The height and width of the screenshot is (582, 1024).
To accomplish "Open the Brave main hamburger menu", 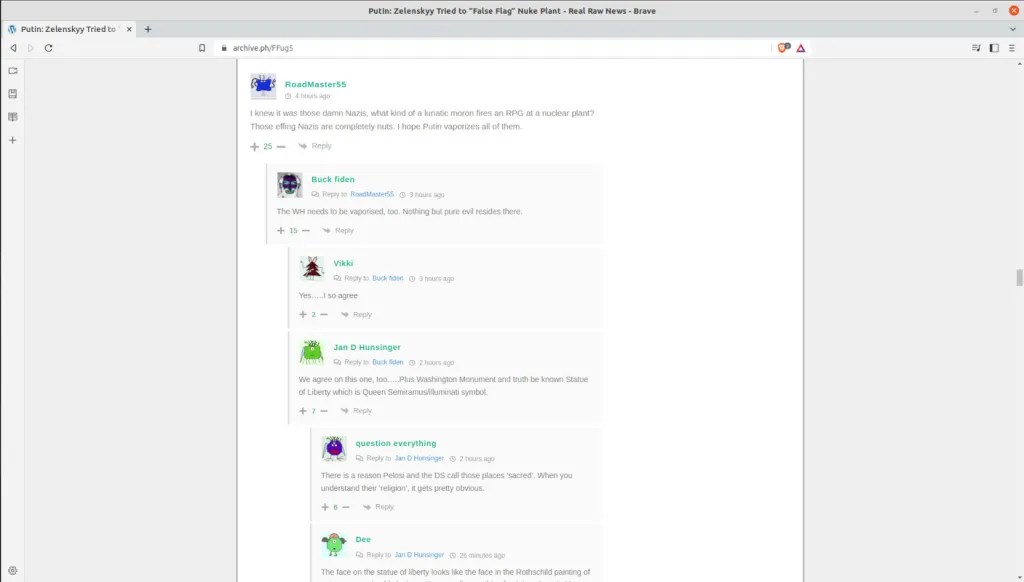I will (x=1011, y=48).
